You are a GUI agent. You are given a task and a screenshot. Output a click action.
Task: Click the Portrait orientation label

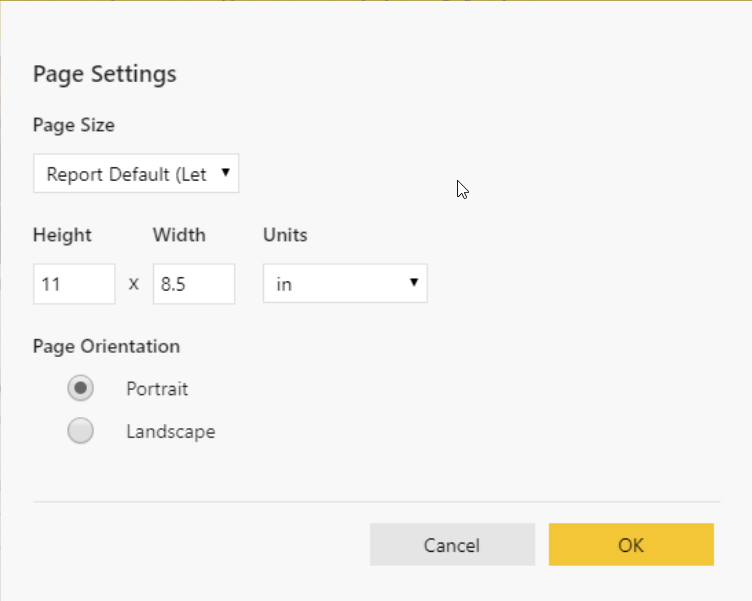[157, 389]
